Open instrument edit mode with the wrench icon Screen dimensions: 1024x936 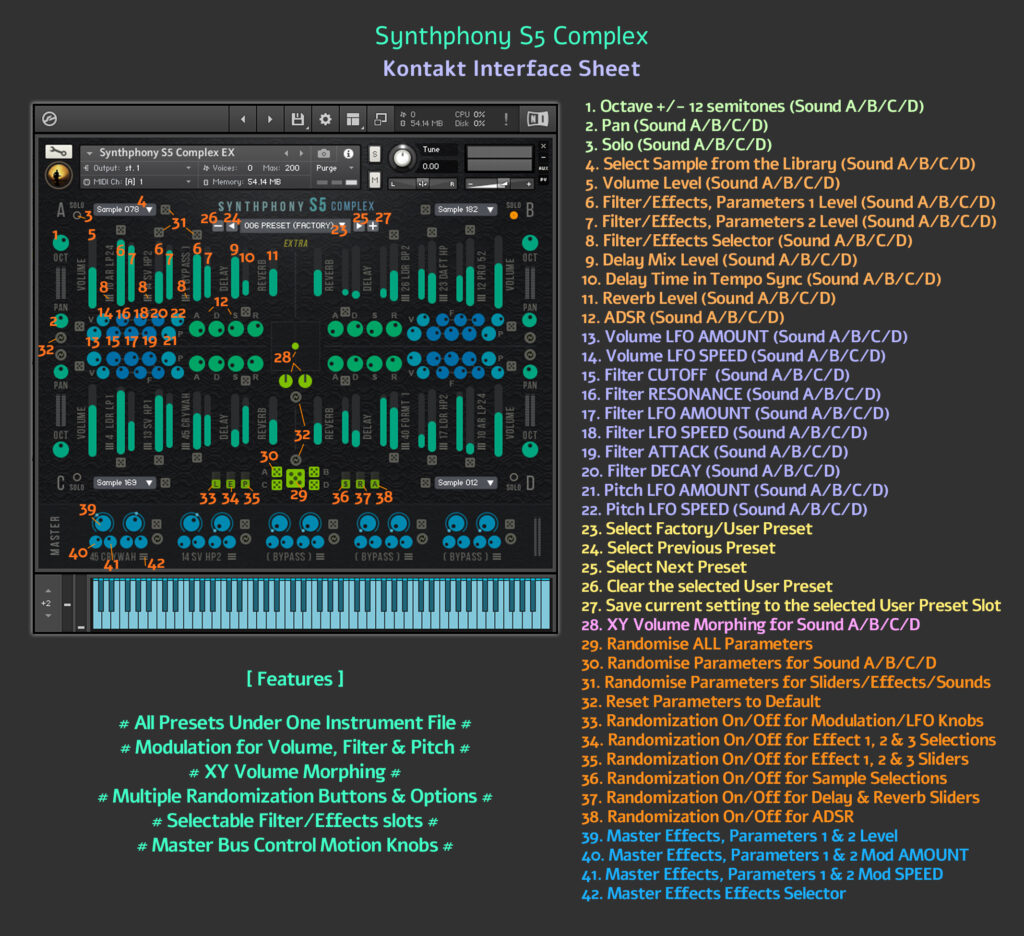[58, 152]
